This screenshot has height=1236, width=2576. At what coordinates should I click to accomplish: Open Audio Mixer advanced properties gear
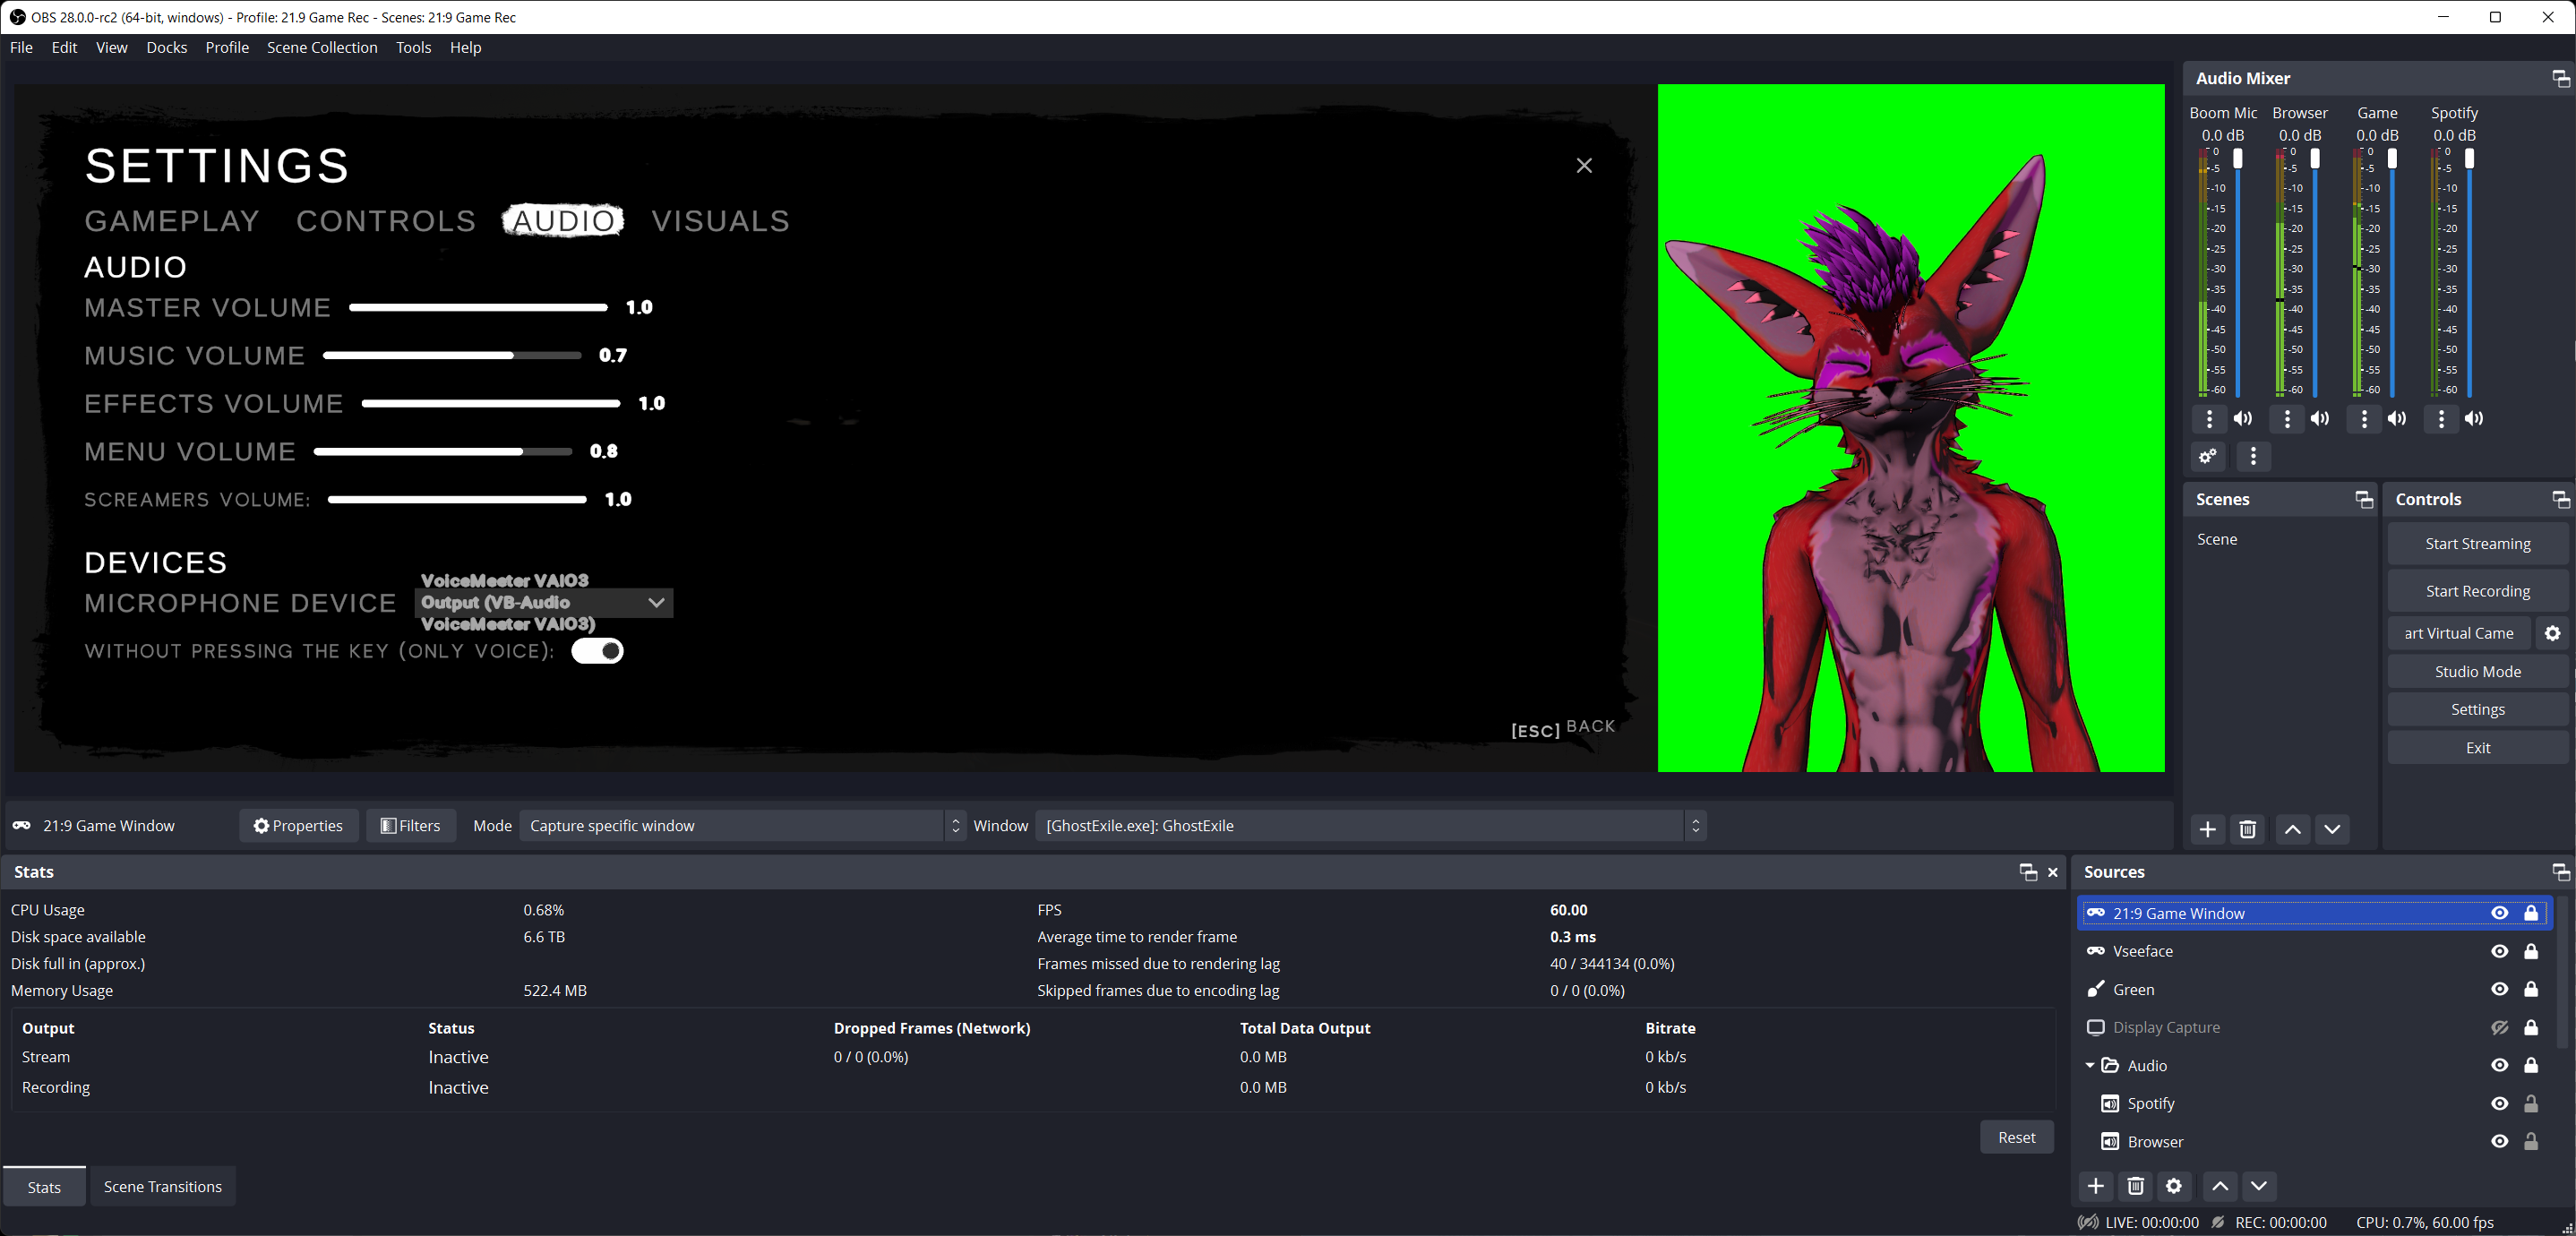(x=2208, y=457)
